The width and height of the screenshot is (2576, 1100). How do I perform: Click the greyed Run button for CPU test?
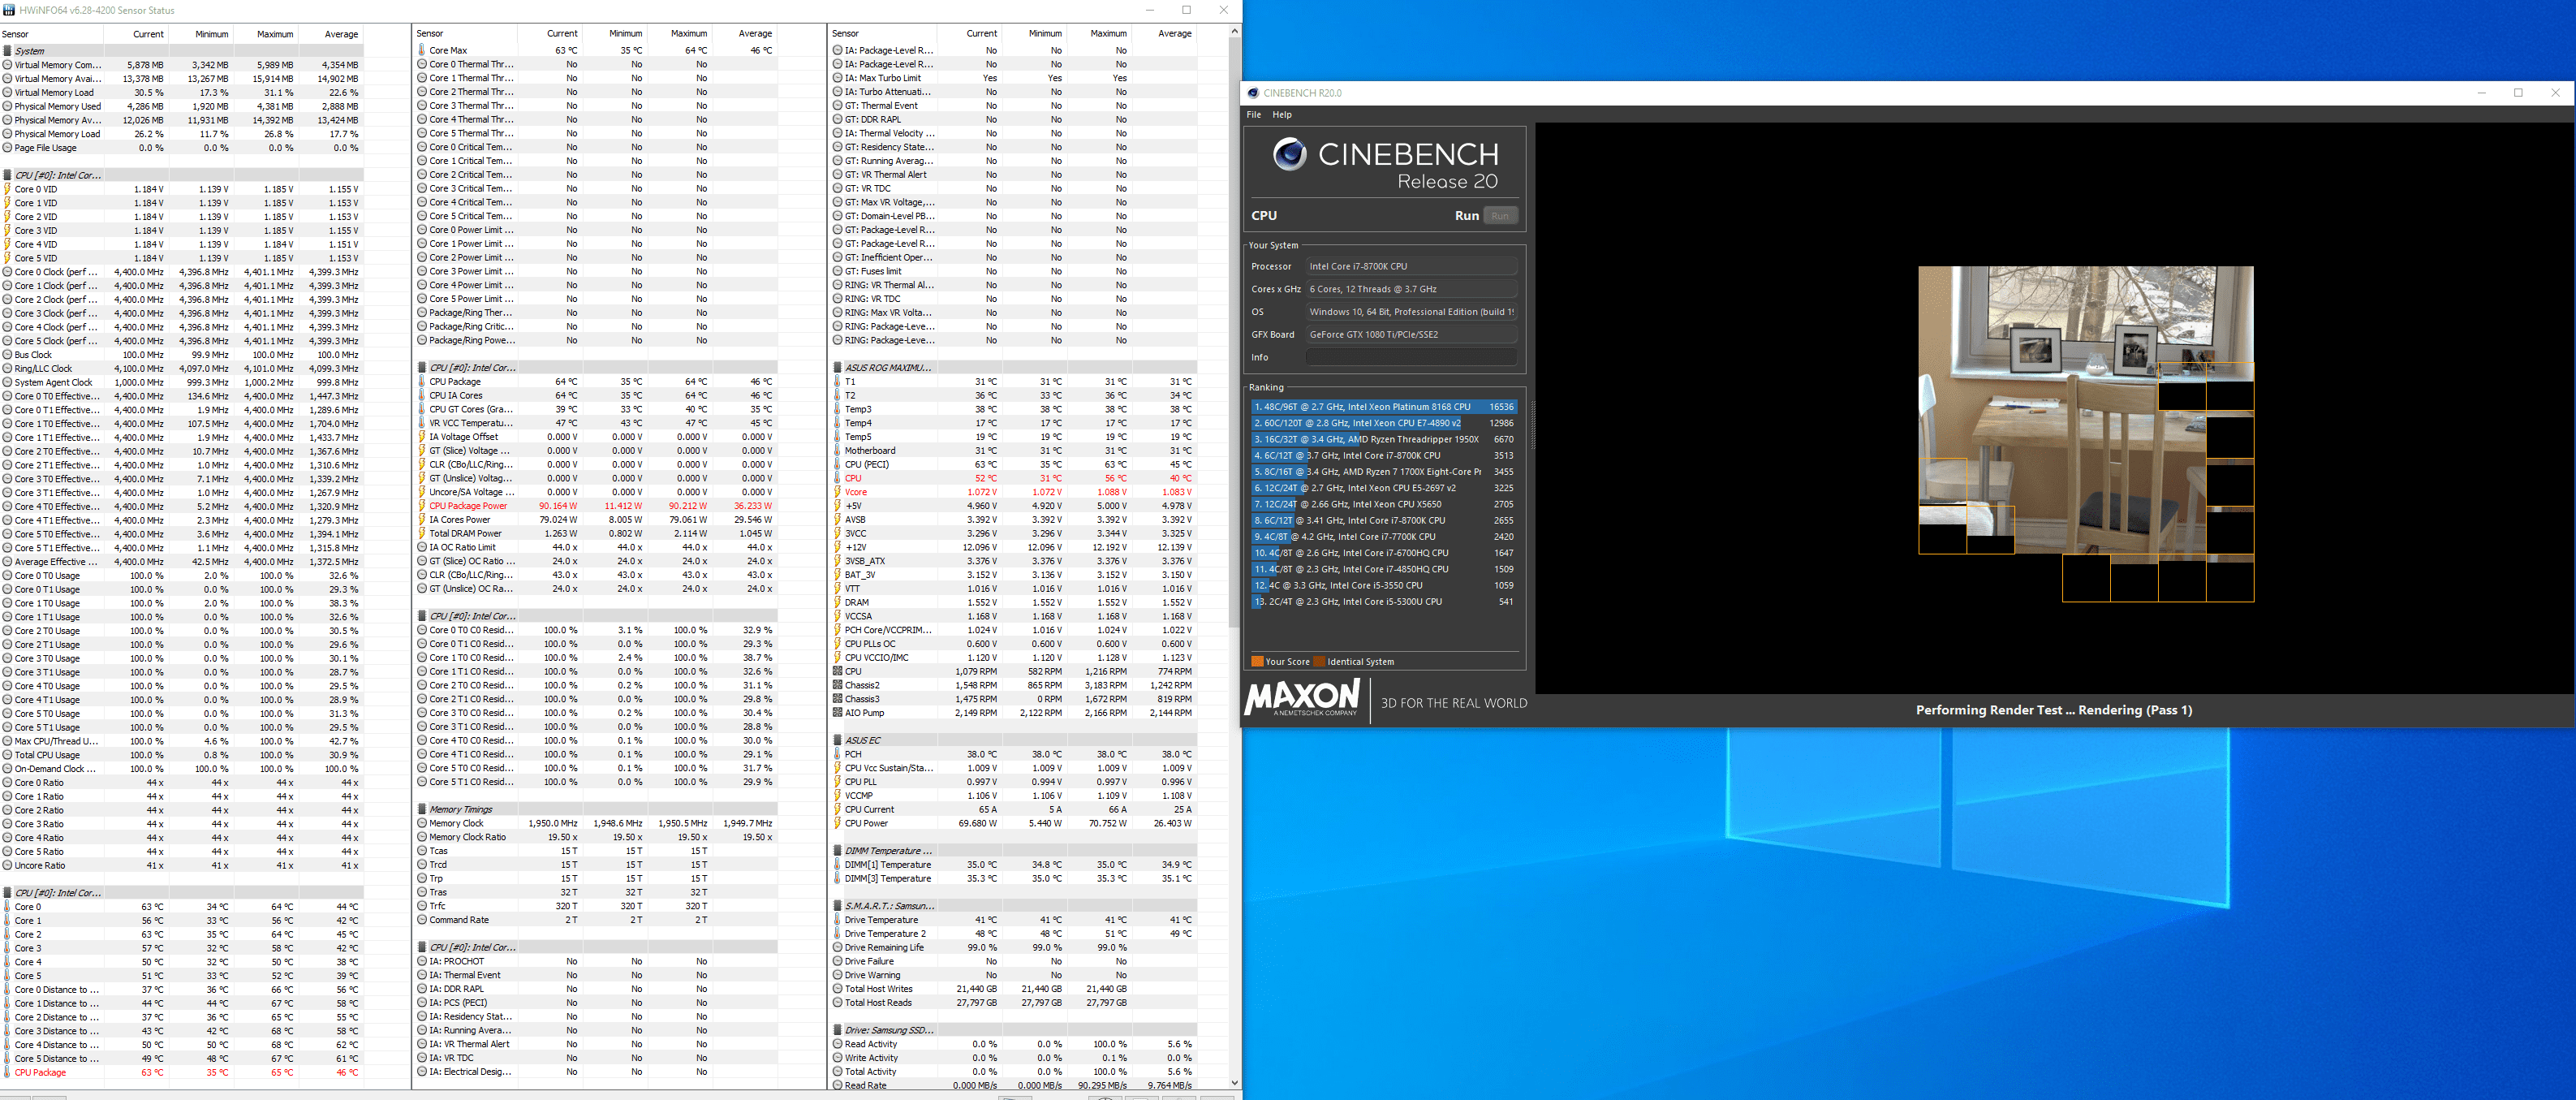coord(1500,216)
